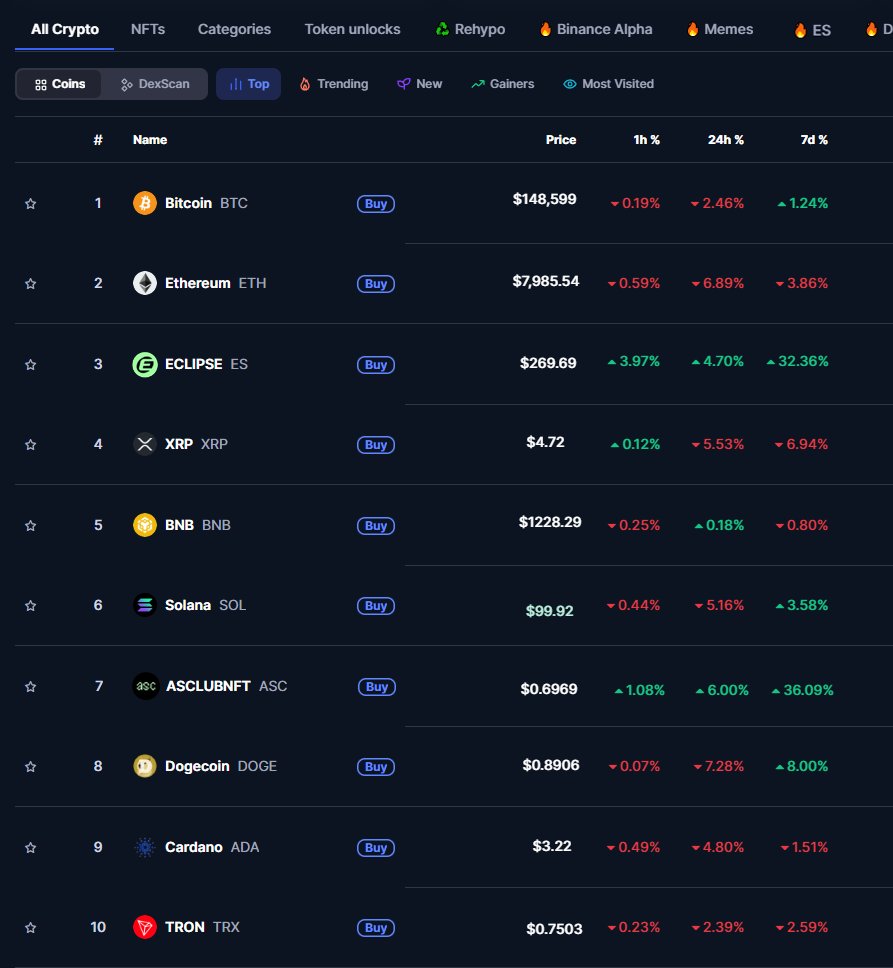
Task: Open the ES hot tab
Action: point(812,30)
